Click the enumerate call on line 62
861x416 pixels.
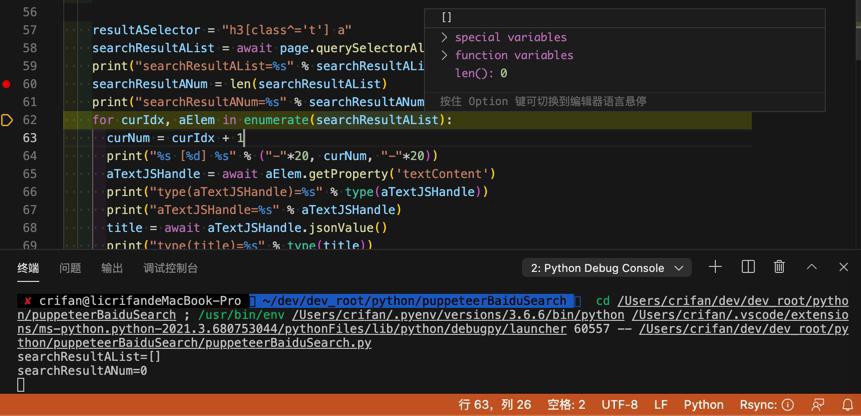pos(276,120)
